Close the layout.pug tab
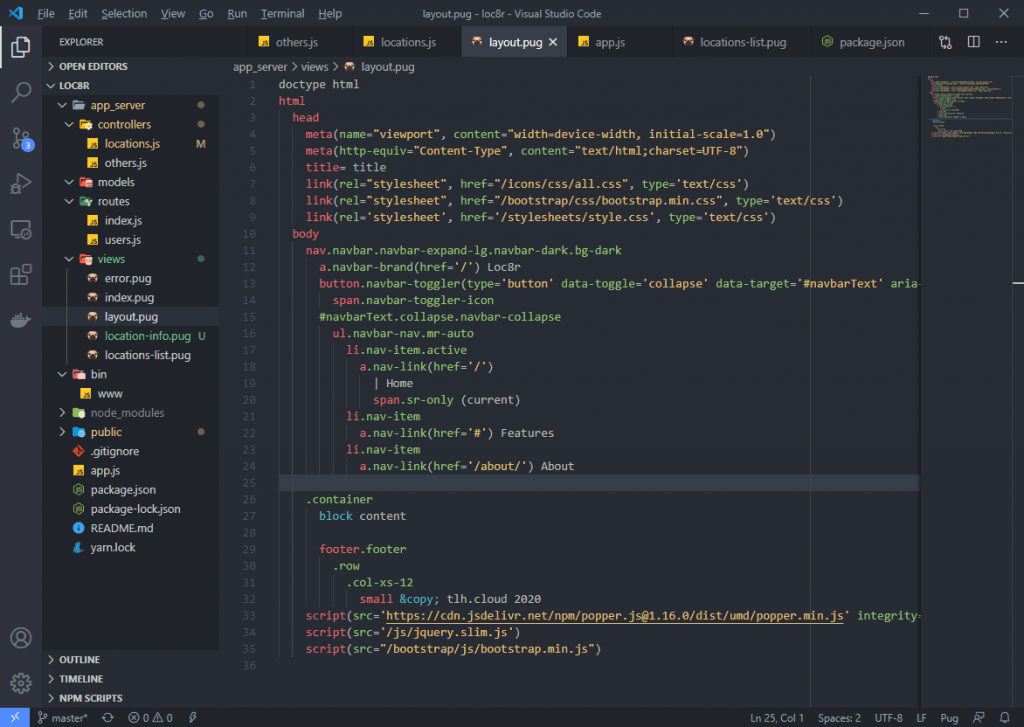 (552, 42)
